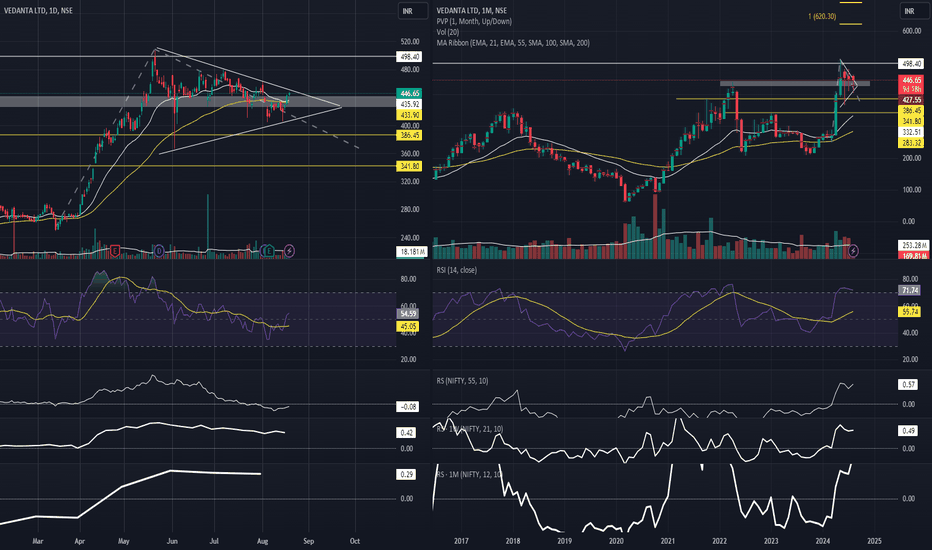
Task: Click the 18.181M volume label
Action: 412,252
